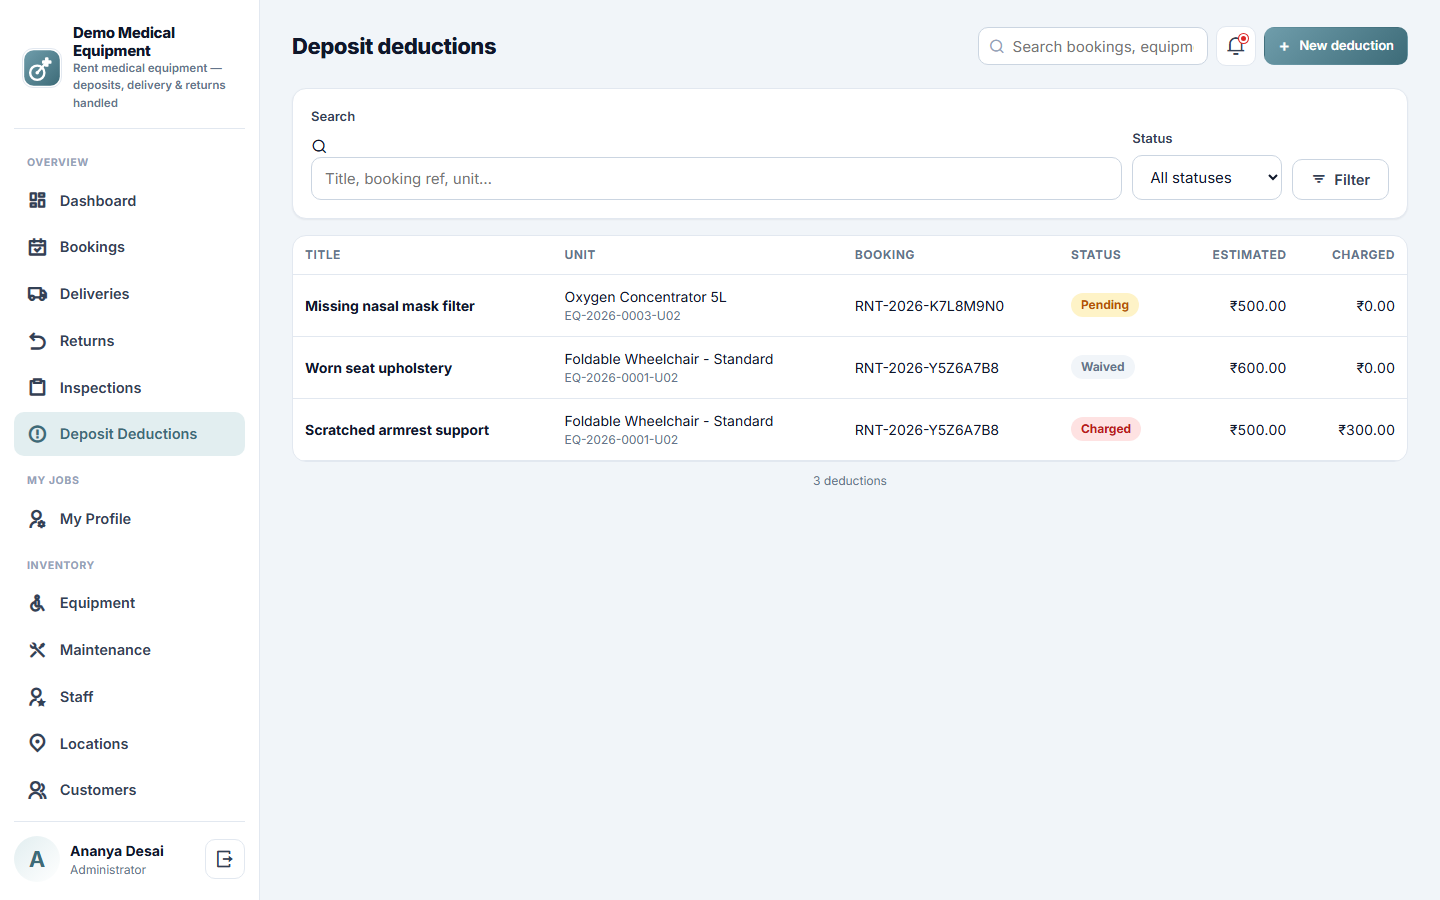
Task: Click the logout icon beside Ananya Desai
Action: click(225, 859)
